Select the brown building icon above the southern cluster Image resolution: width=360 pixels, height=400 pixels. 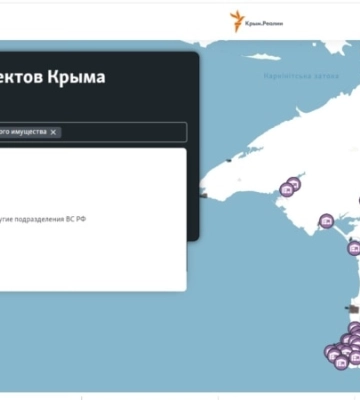[353, 309]
